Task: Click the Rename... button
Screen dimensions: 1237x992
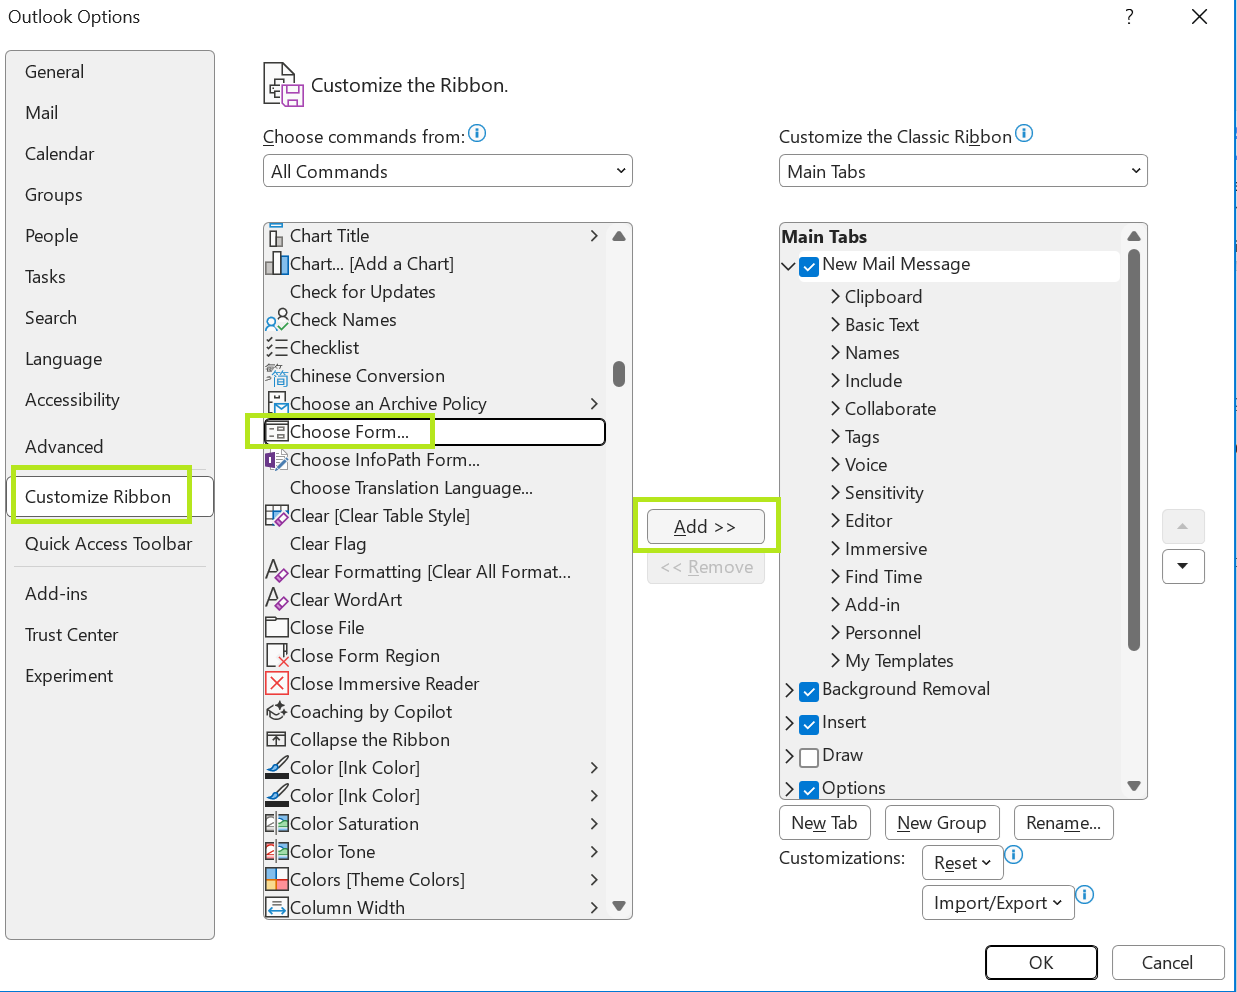Action: pyautogui.click(x=1063, y=823)
